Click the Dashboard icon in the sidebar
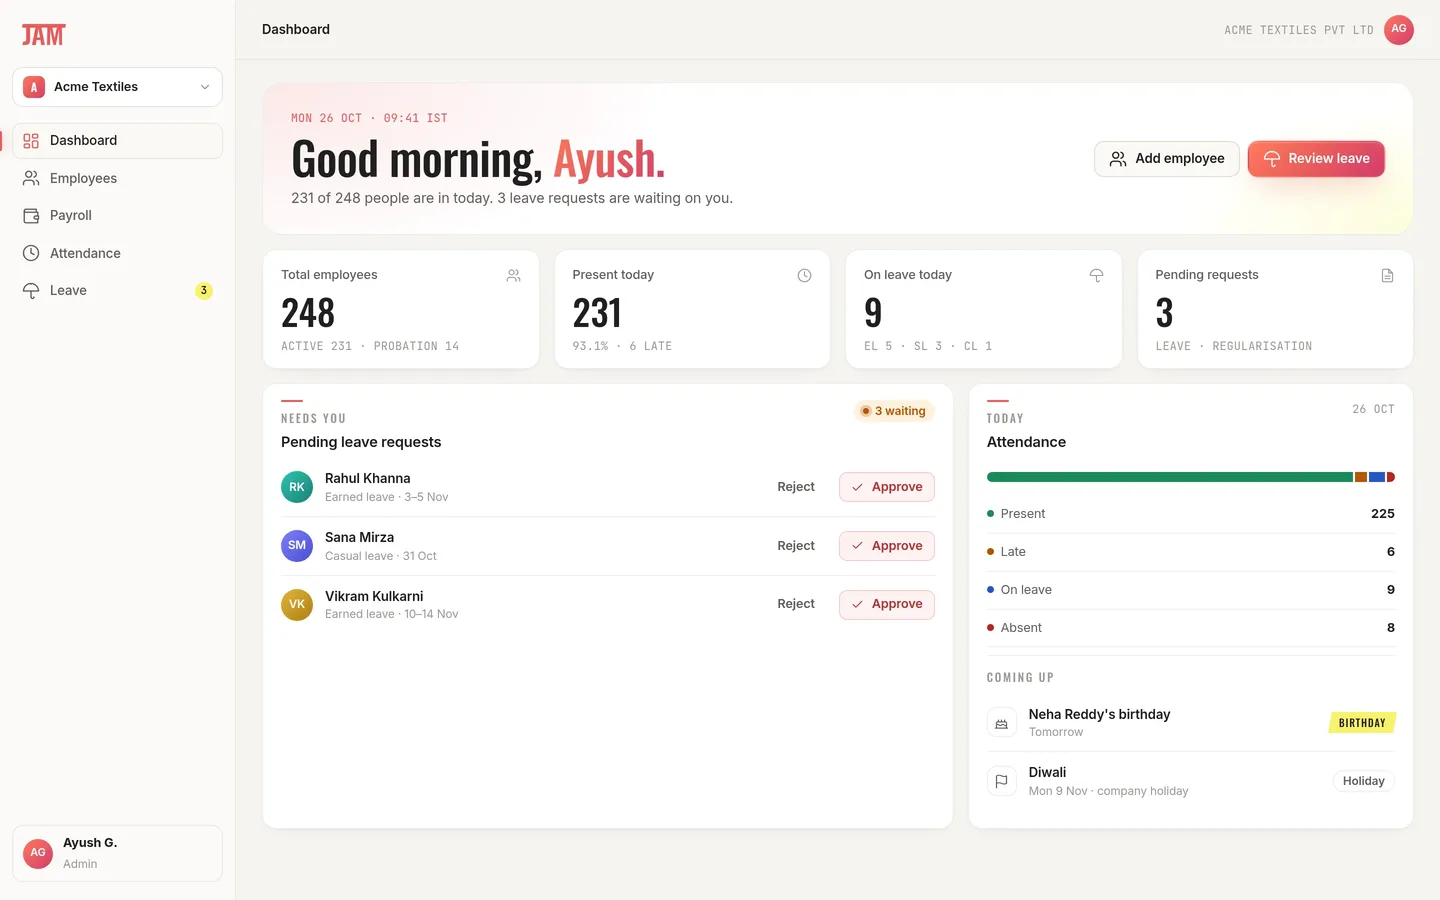This screenshot has height=900, width=1440. coord(31,141)
